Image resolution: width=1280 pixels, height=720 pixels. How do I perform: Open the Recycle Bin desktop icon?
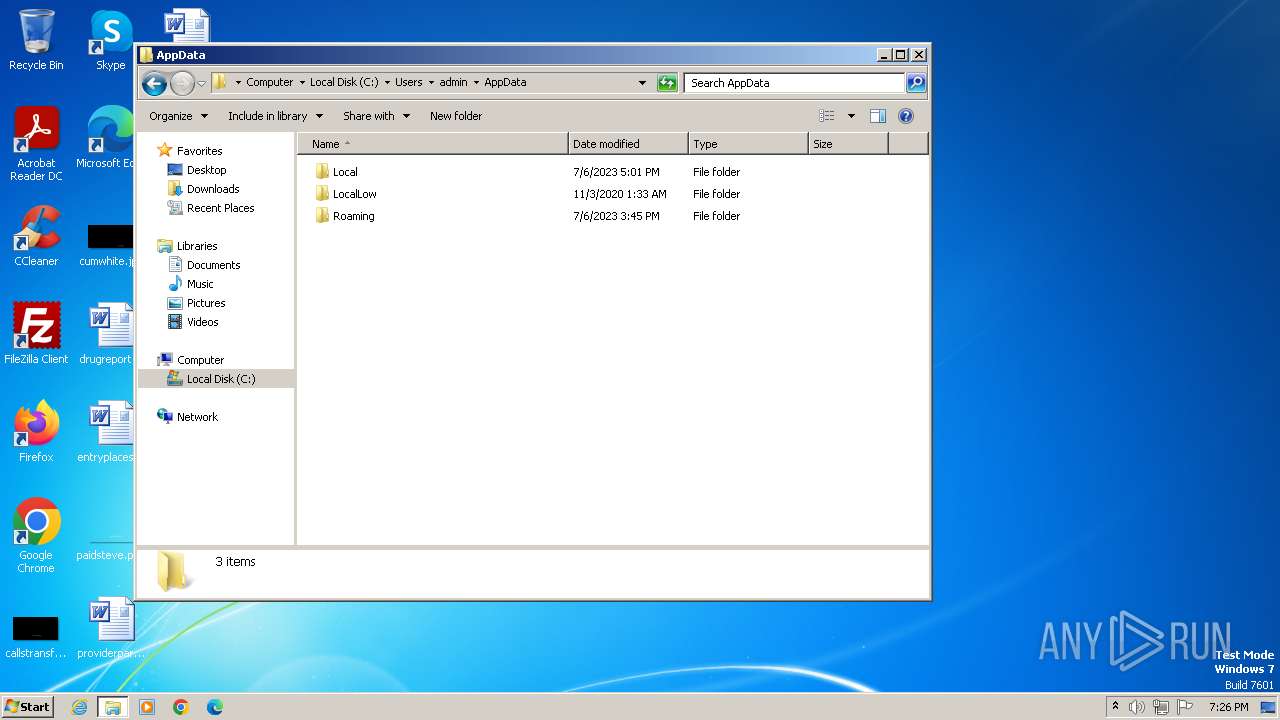point(36,40)
